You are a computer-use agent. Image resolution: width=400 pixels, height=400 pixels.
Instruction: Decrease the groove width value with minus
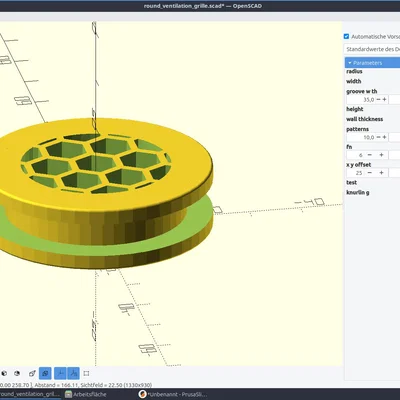point(378,99)
